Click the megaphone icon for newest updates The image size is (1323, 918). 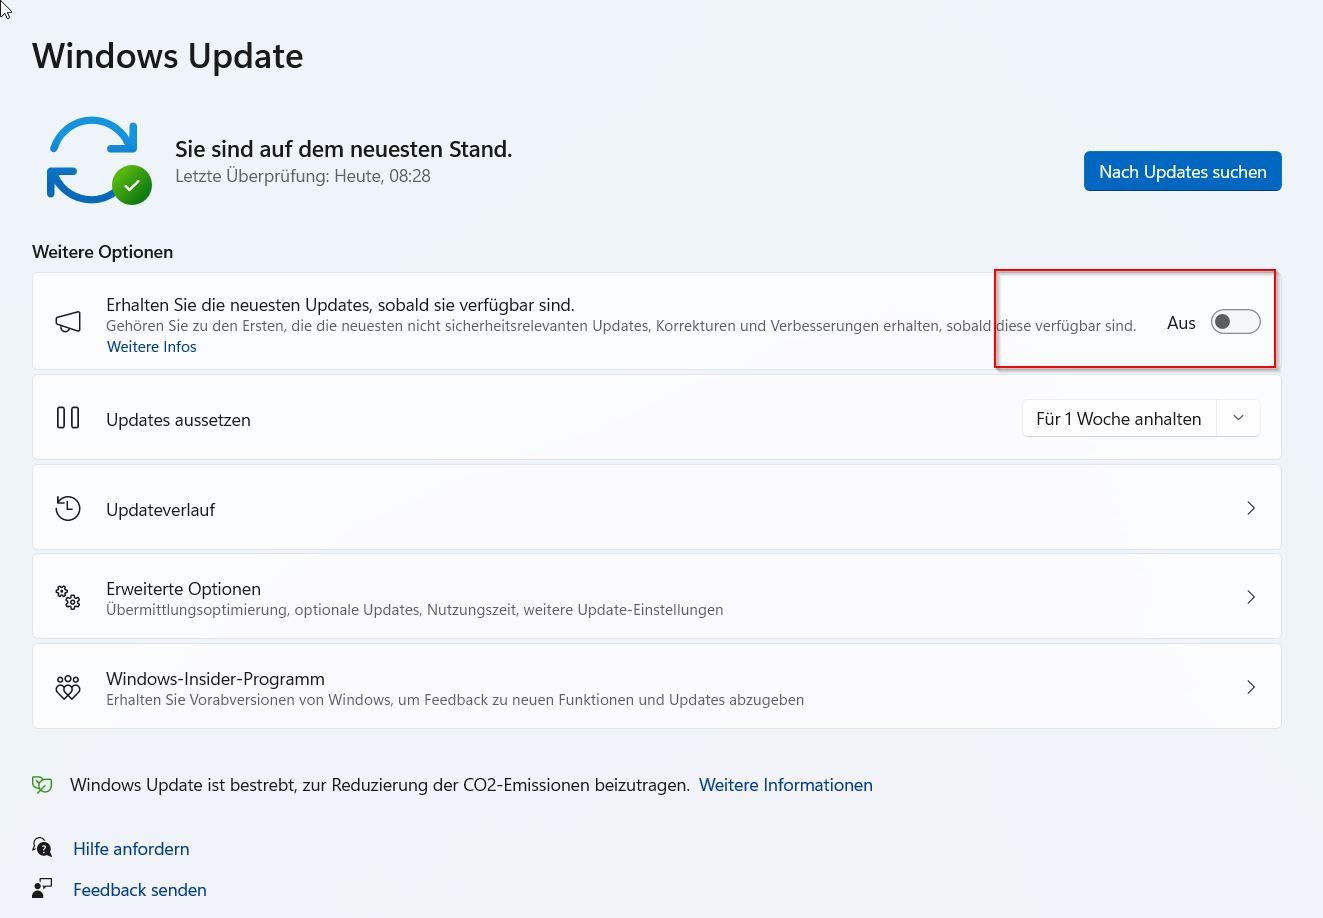coord(68,322)
